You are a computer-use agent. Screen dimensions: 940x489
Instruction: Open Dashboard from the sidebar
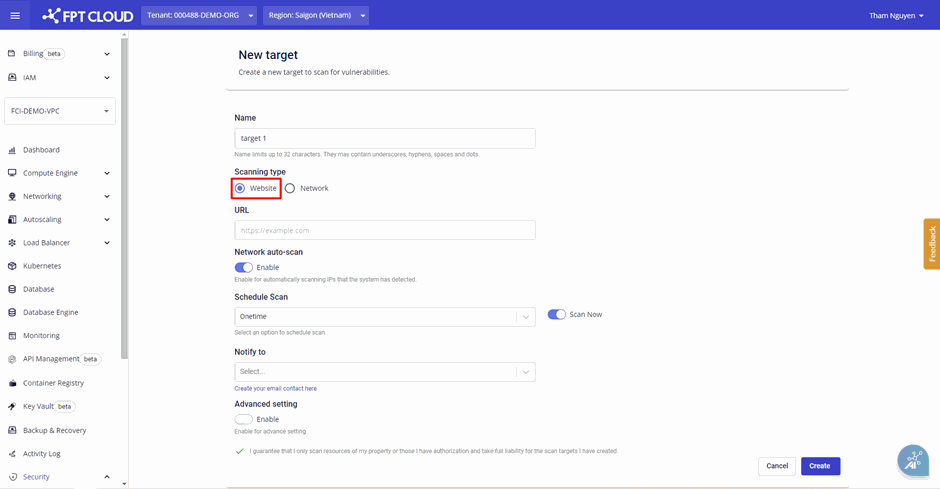point(41,150)
